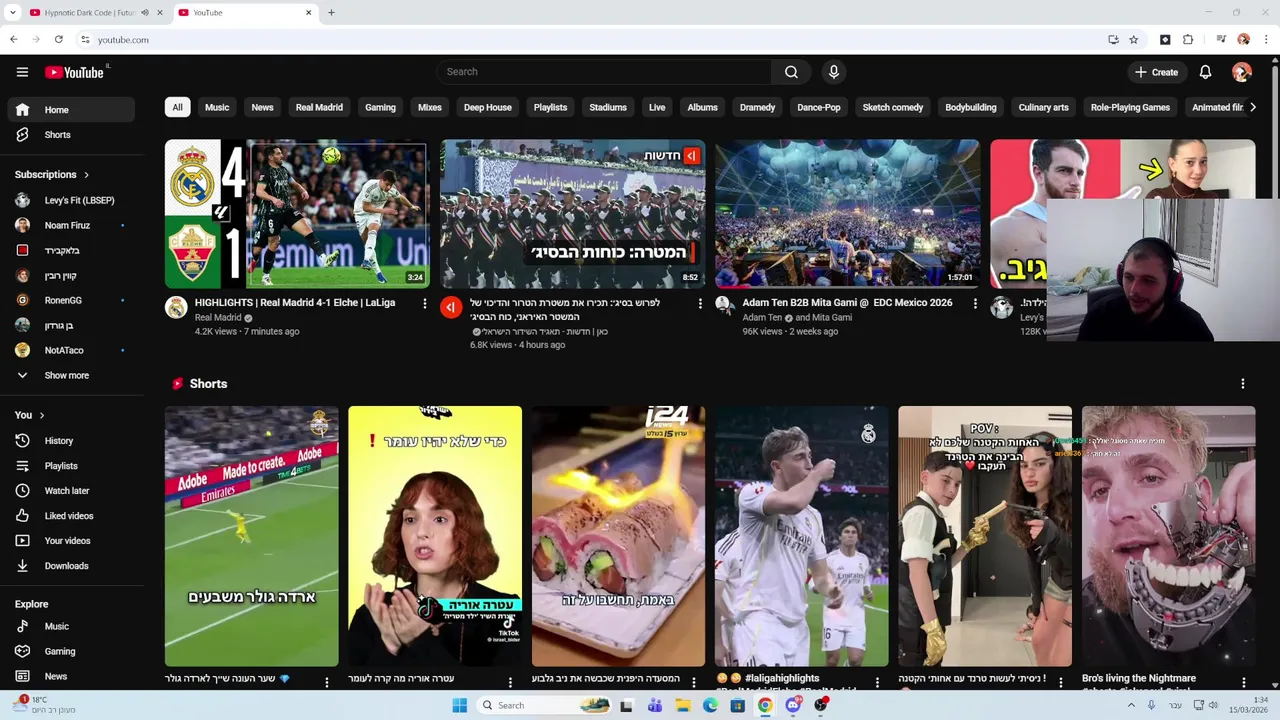Open History in the sidebar

click(70, 441)
